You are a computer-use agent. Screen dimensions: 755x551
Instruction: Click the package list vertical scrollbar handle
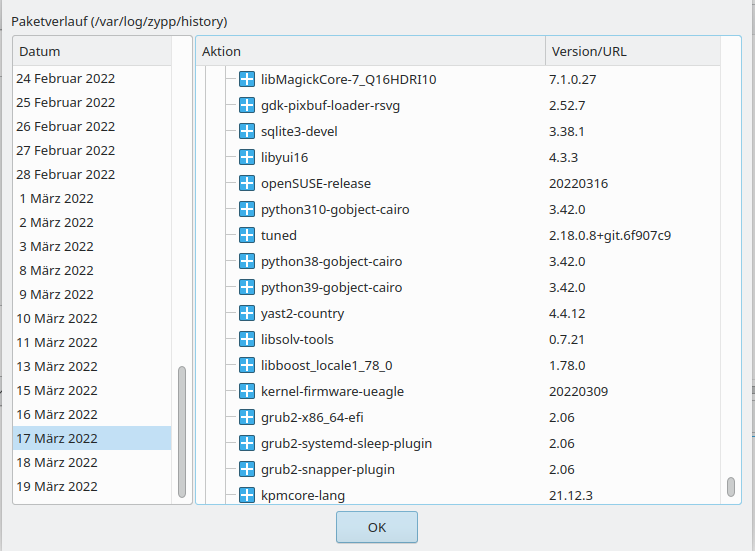[731, 486]
